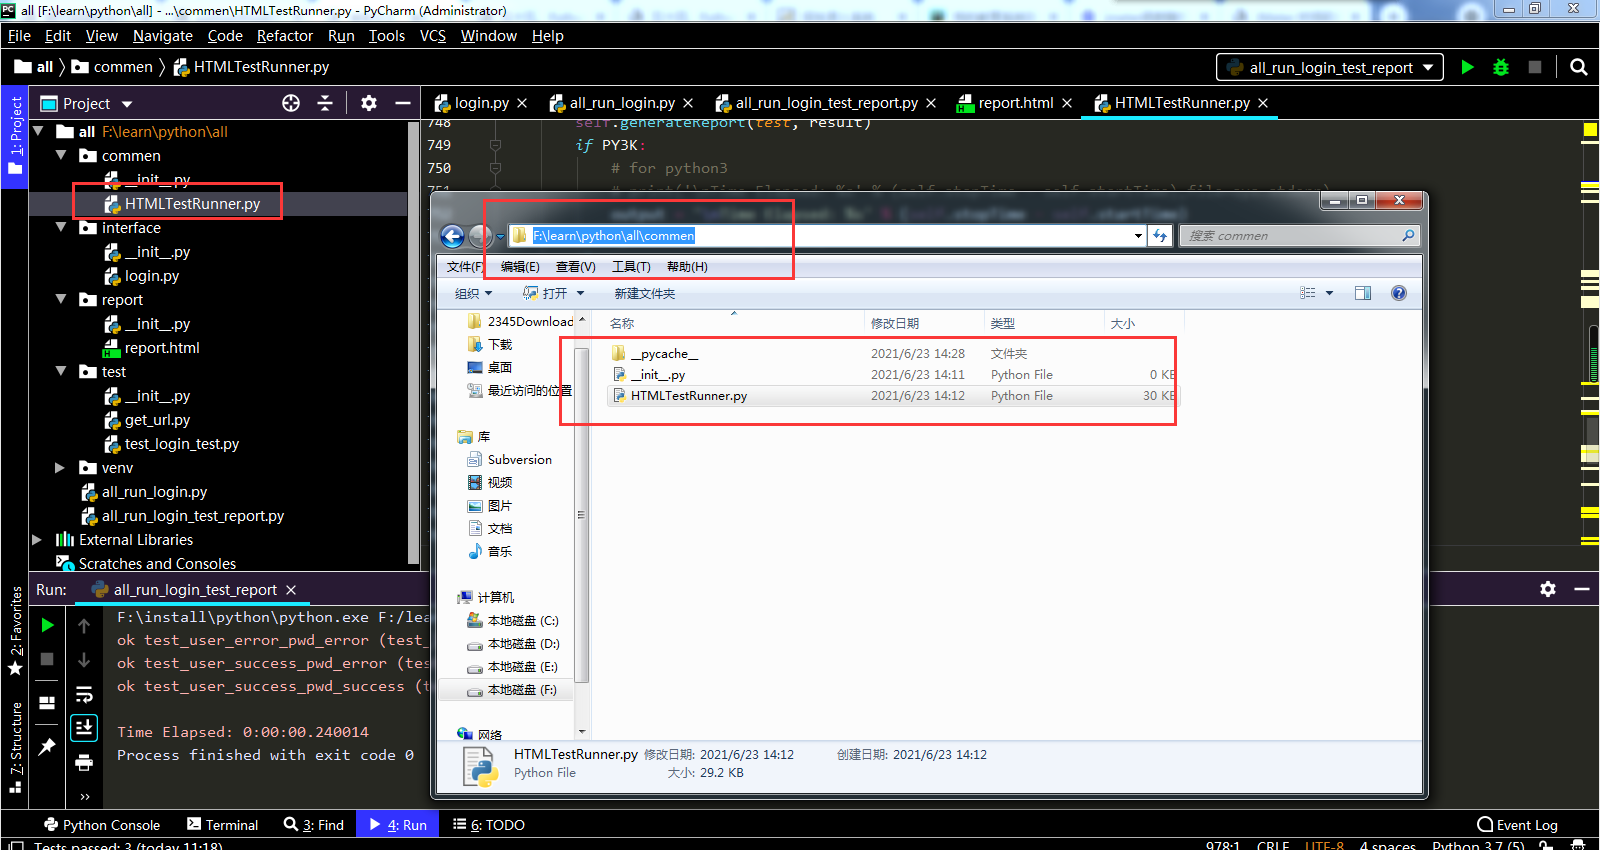Screen dimensions: 1600x850
Task: Toggle the Terminal tool window
Action: [x=222, y=825]
